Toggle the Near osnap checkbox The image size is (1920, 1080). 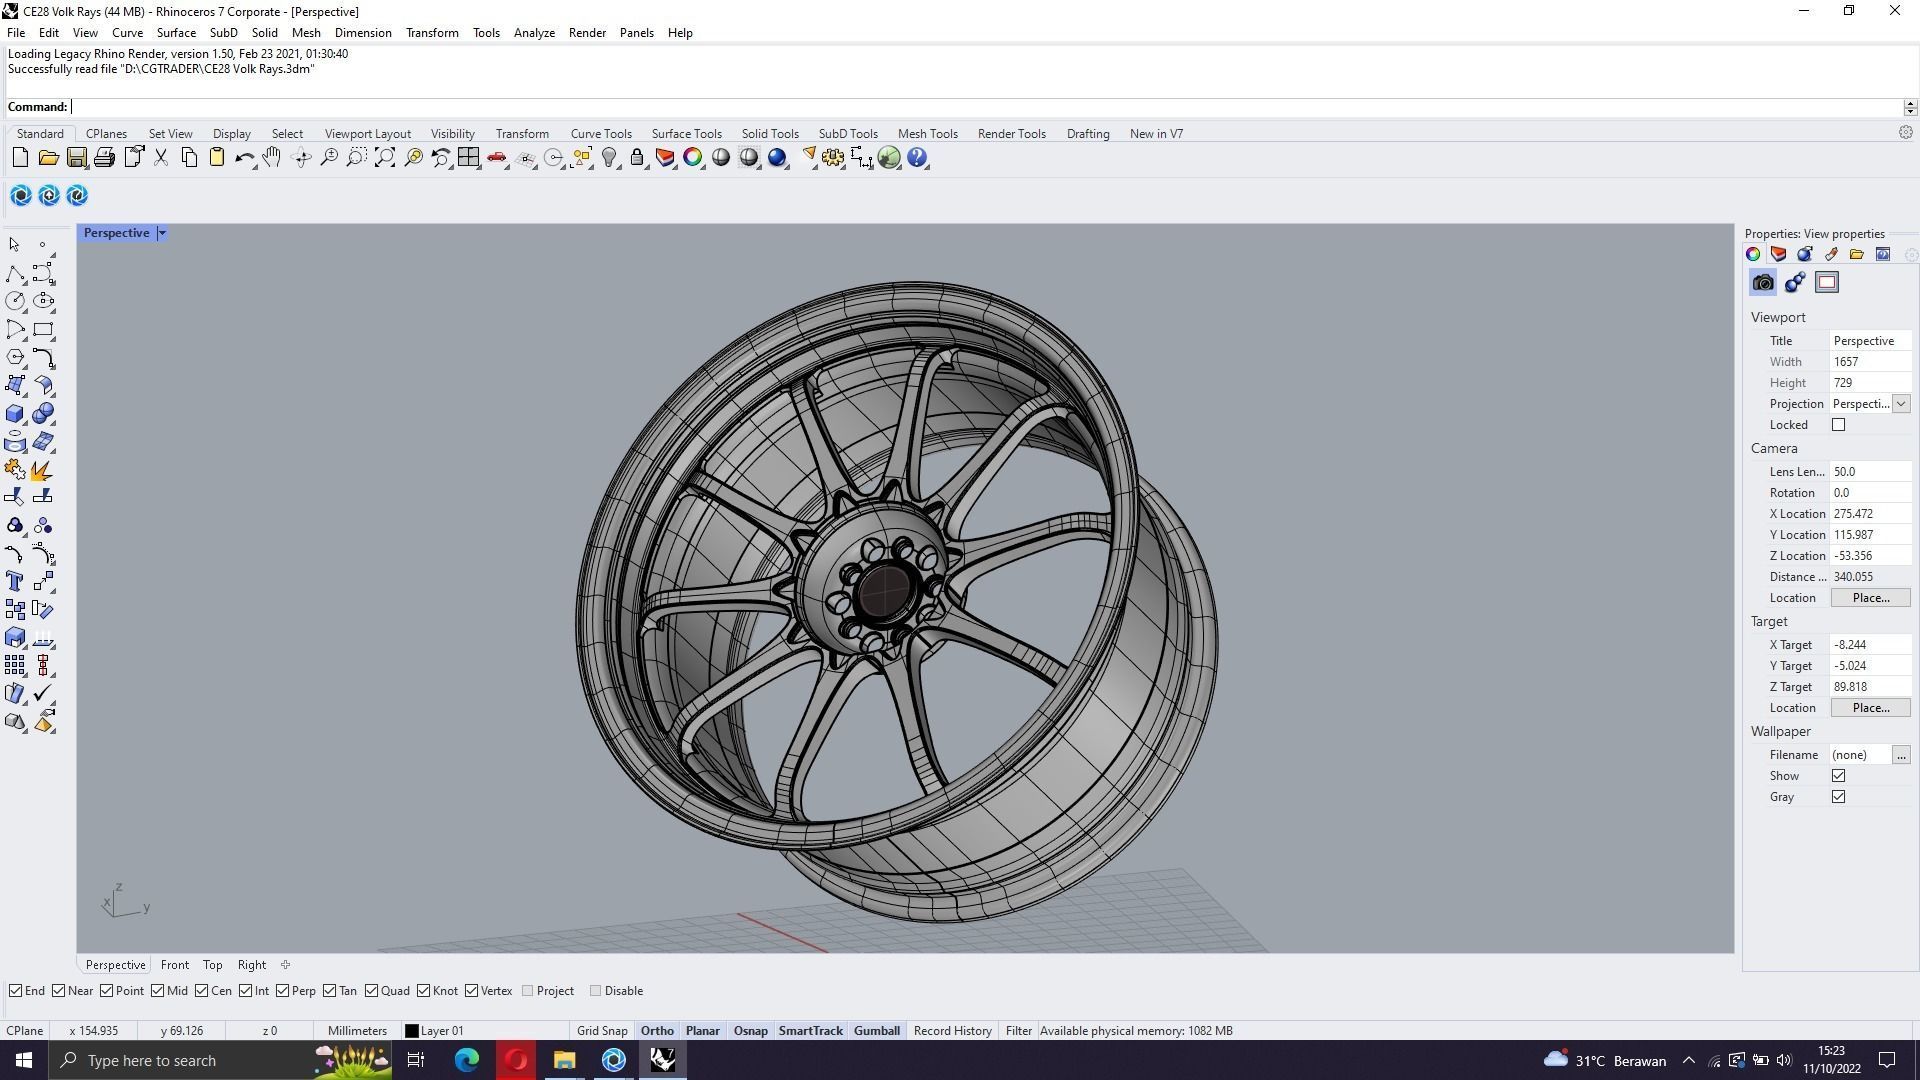coord(58,991)
